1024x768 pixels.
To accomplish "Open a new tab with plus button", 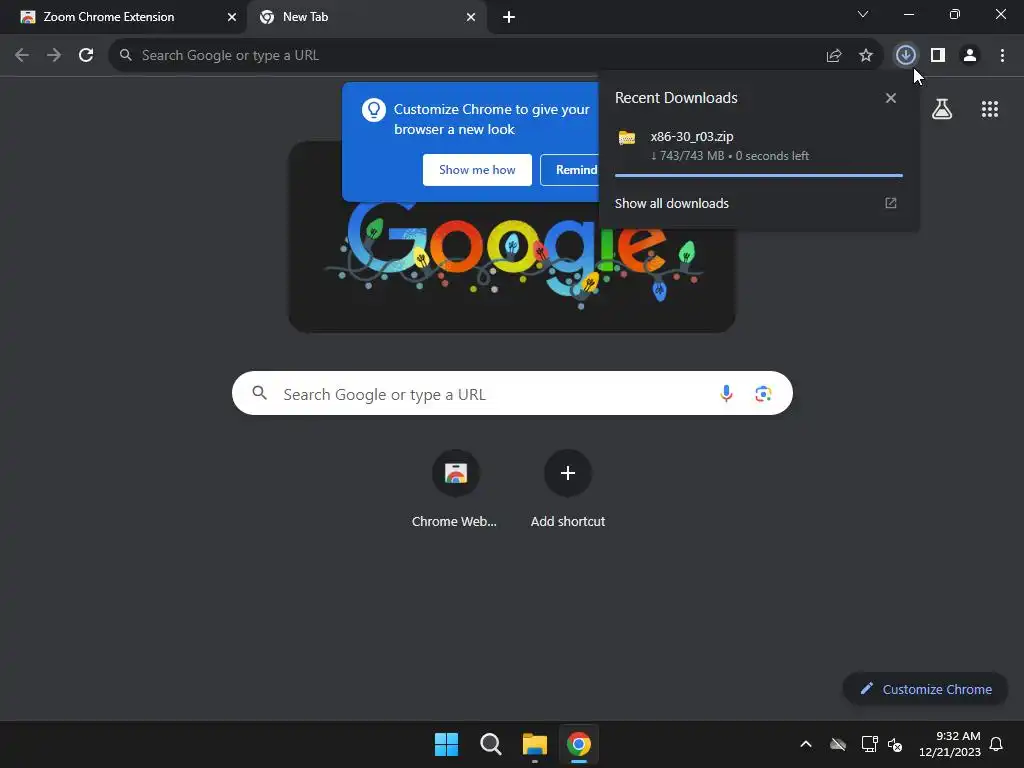I will 509,18.
